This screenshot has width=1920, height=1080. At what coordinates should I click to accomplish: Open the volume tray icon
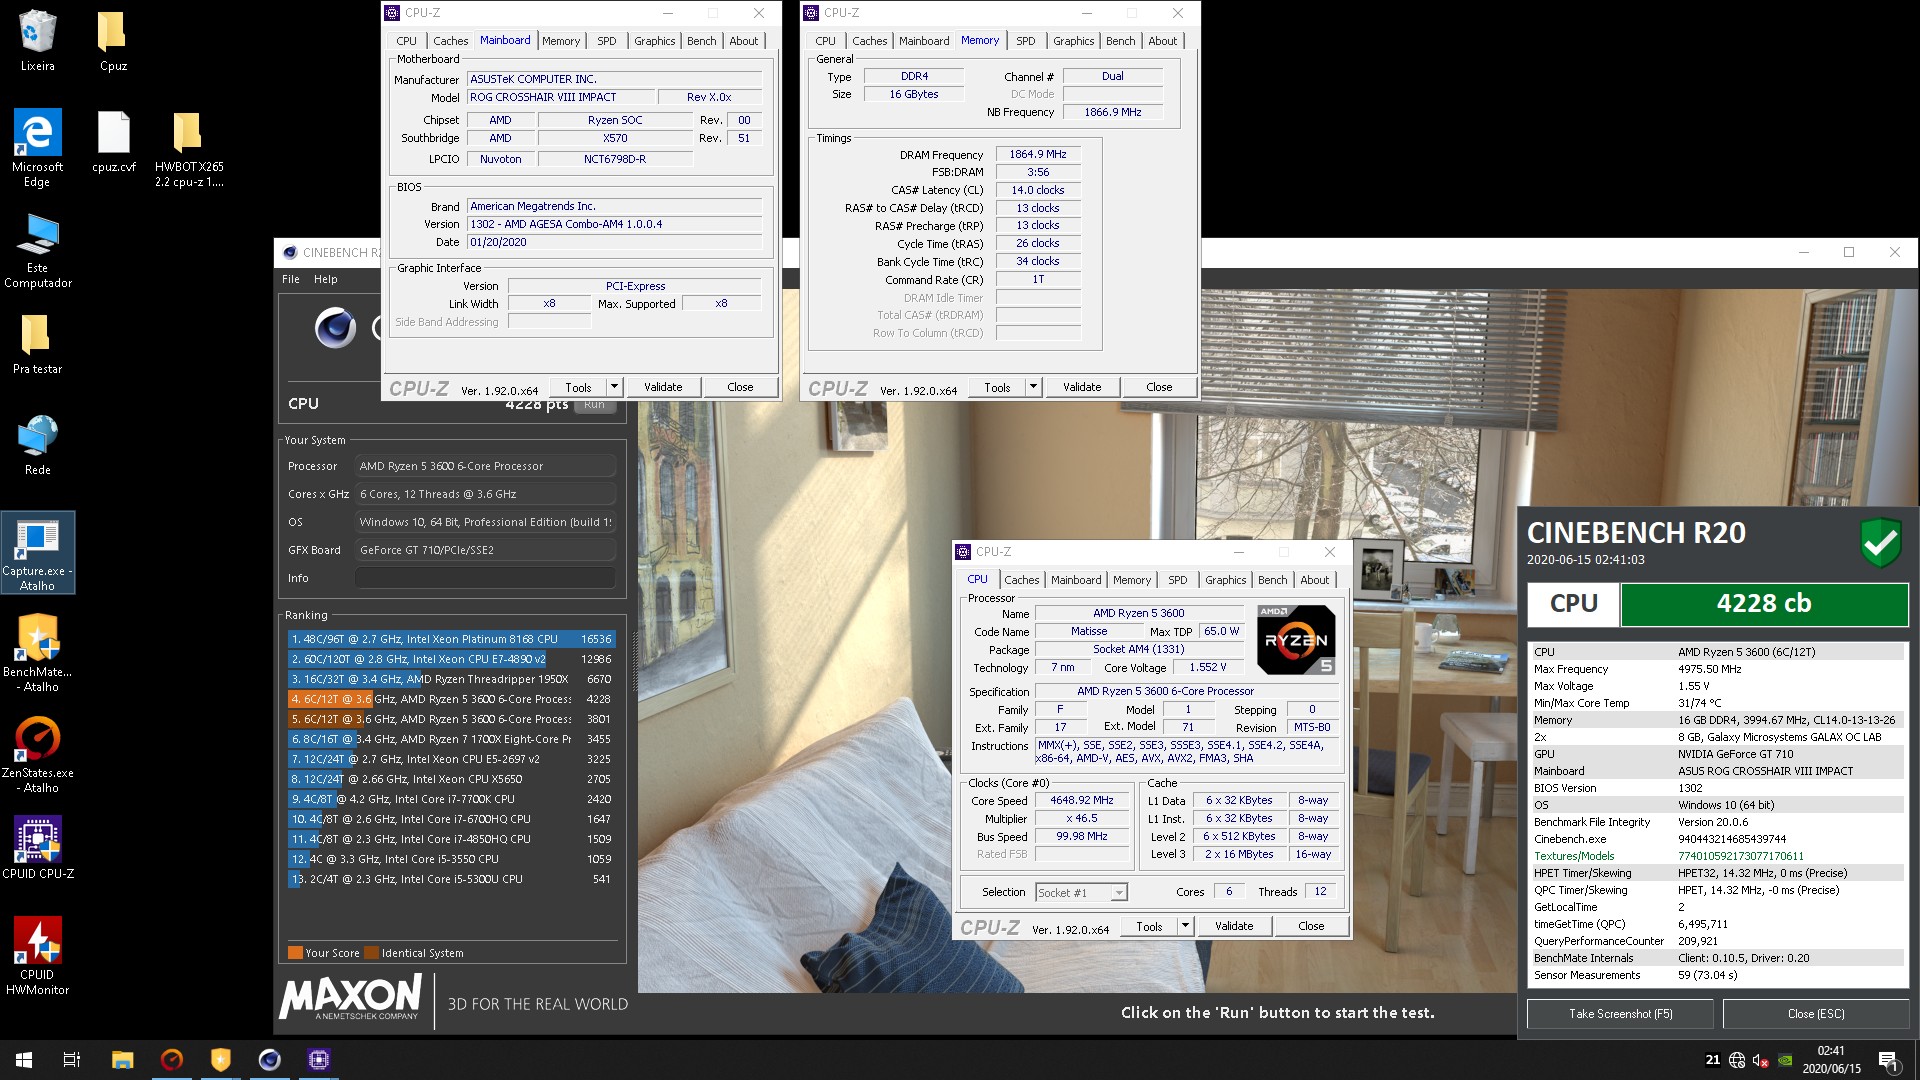[x=1761, y=1060]
